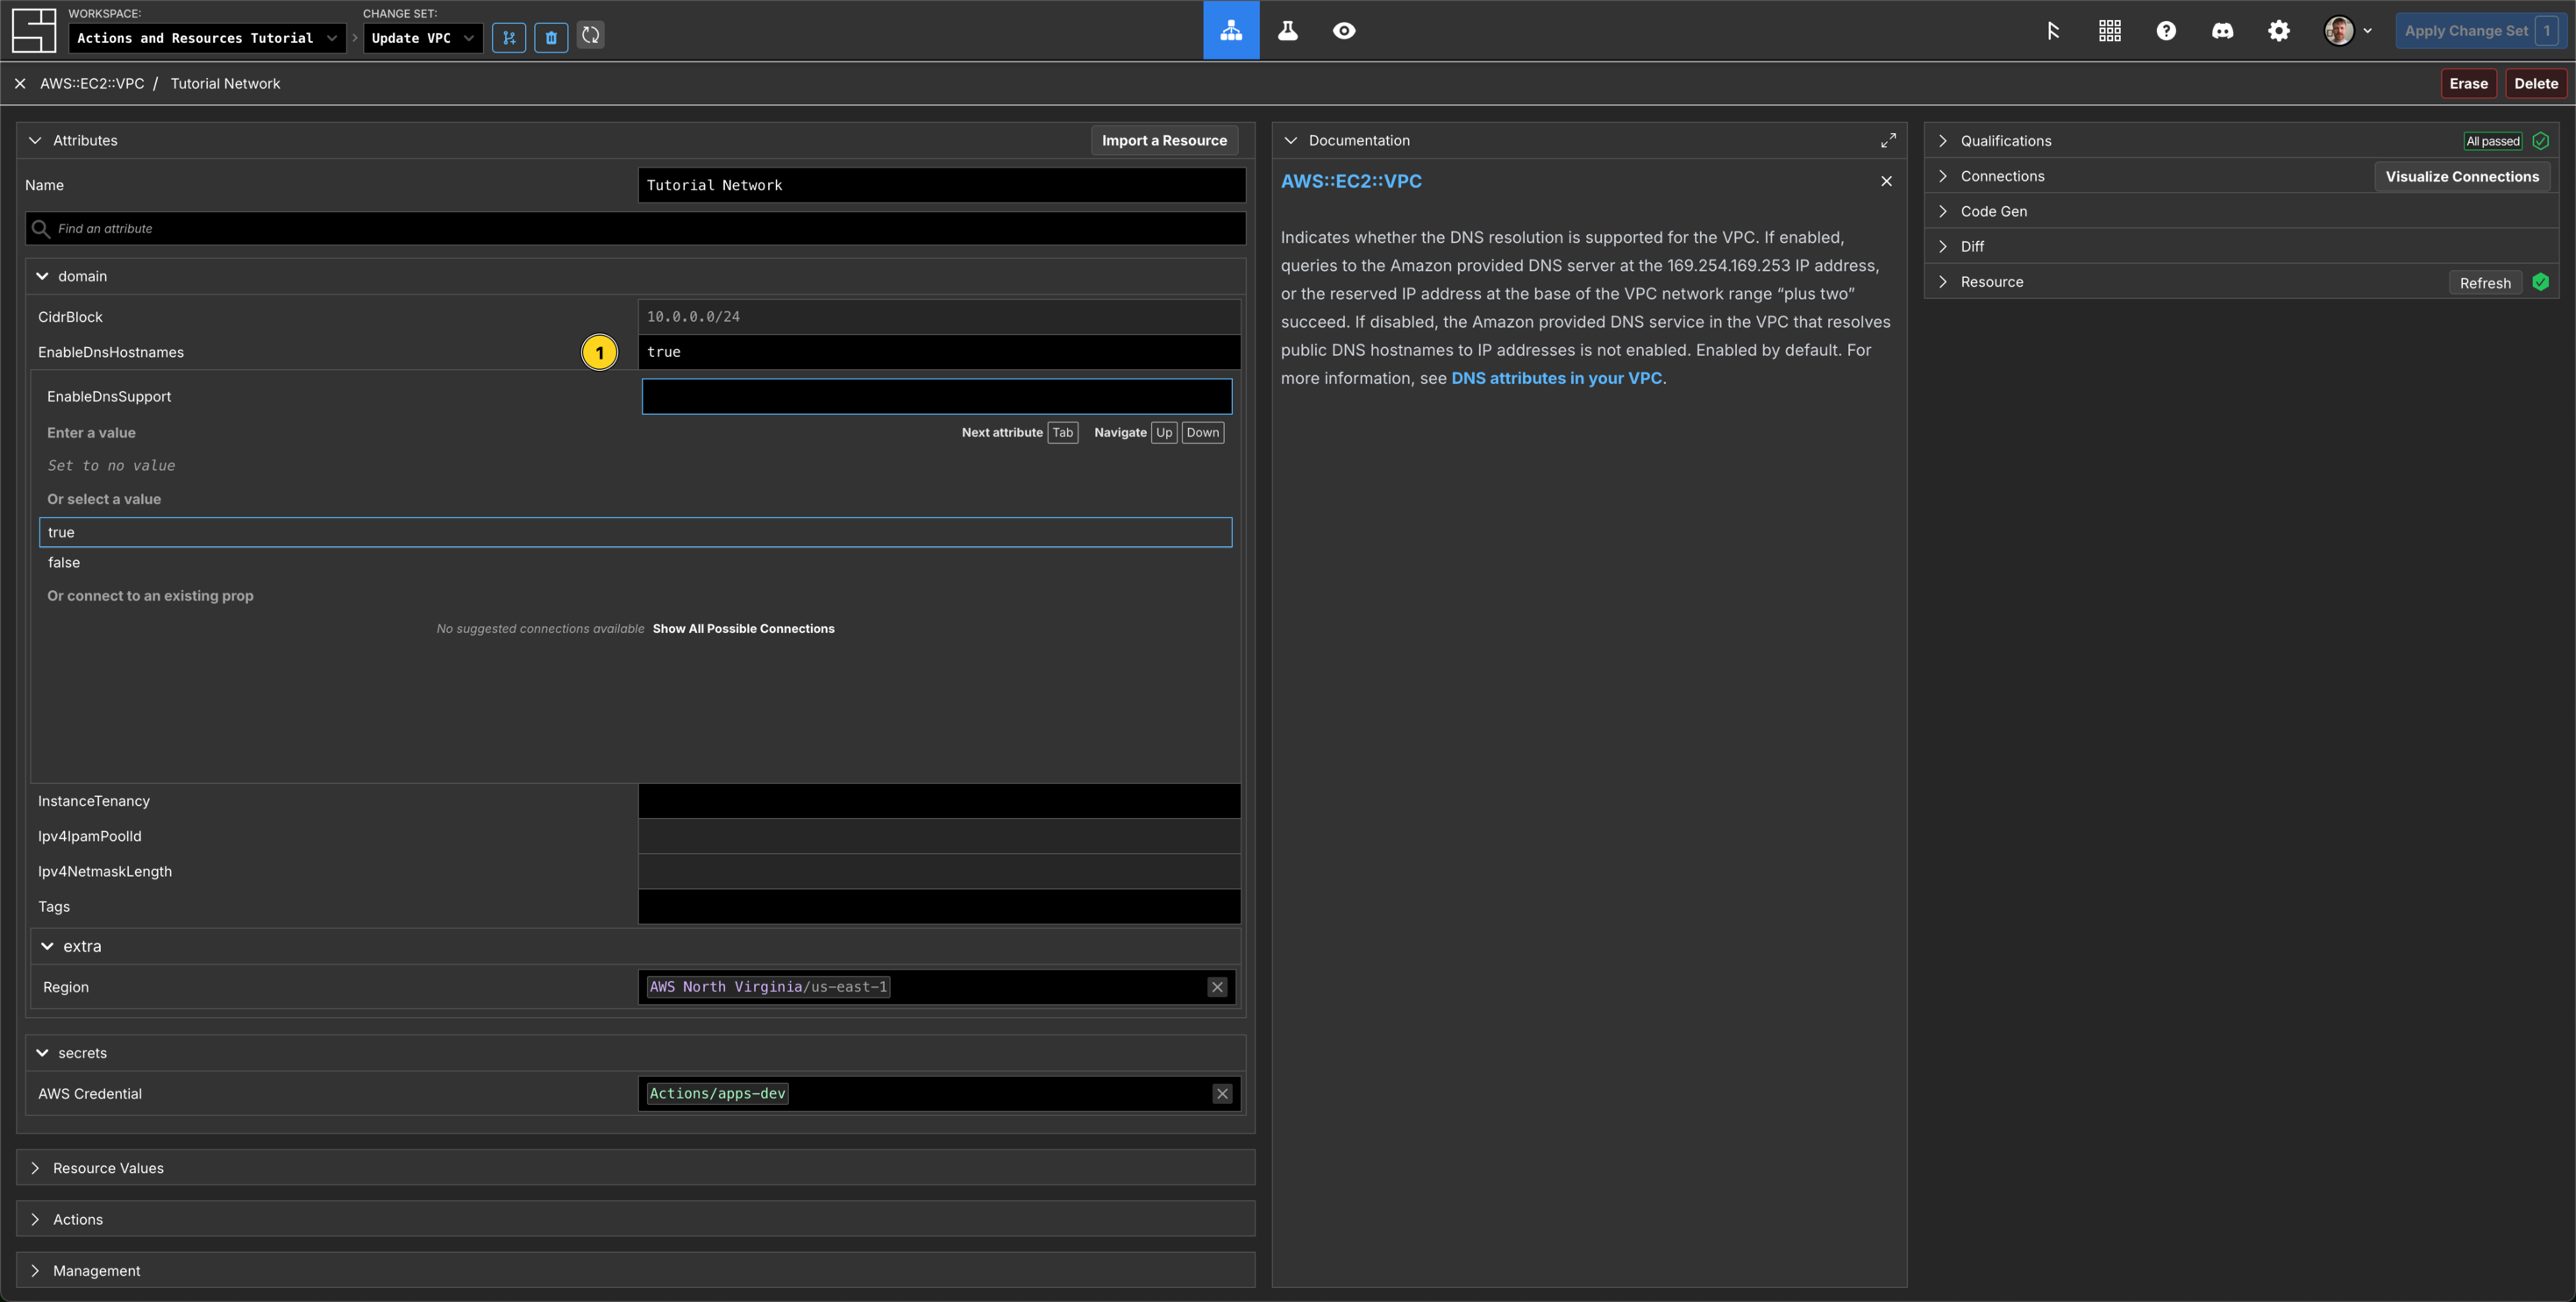The width and height of the screenshot is (2576, 1302).
Task: Open the lab flask customize view
Action: click(1288, 30)
